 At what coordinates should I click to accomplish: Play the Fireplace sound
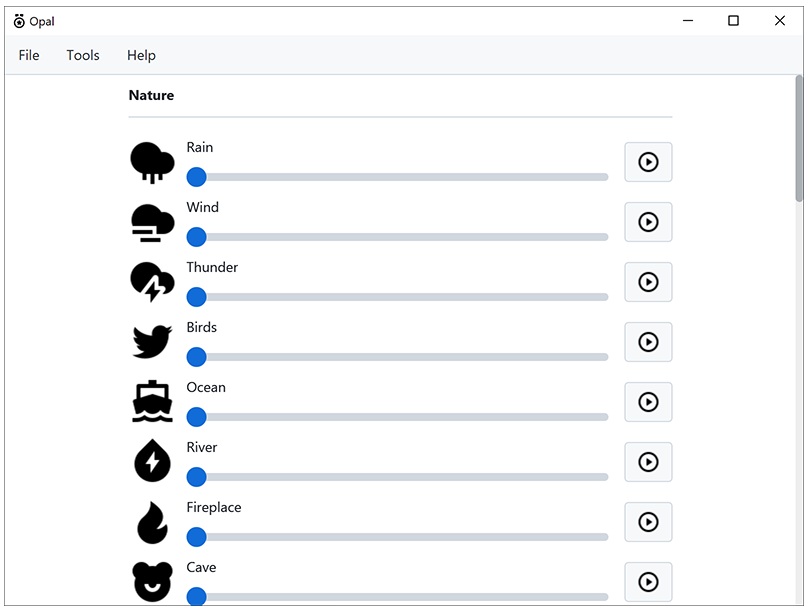coord(648,522)
